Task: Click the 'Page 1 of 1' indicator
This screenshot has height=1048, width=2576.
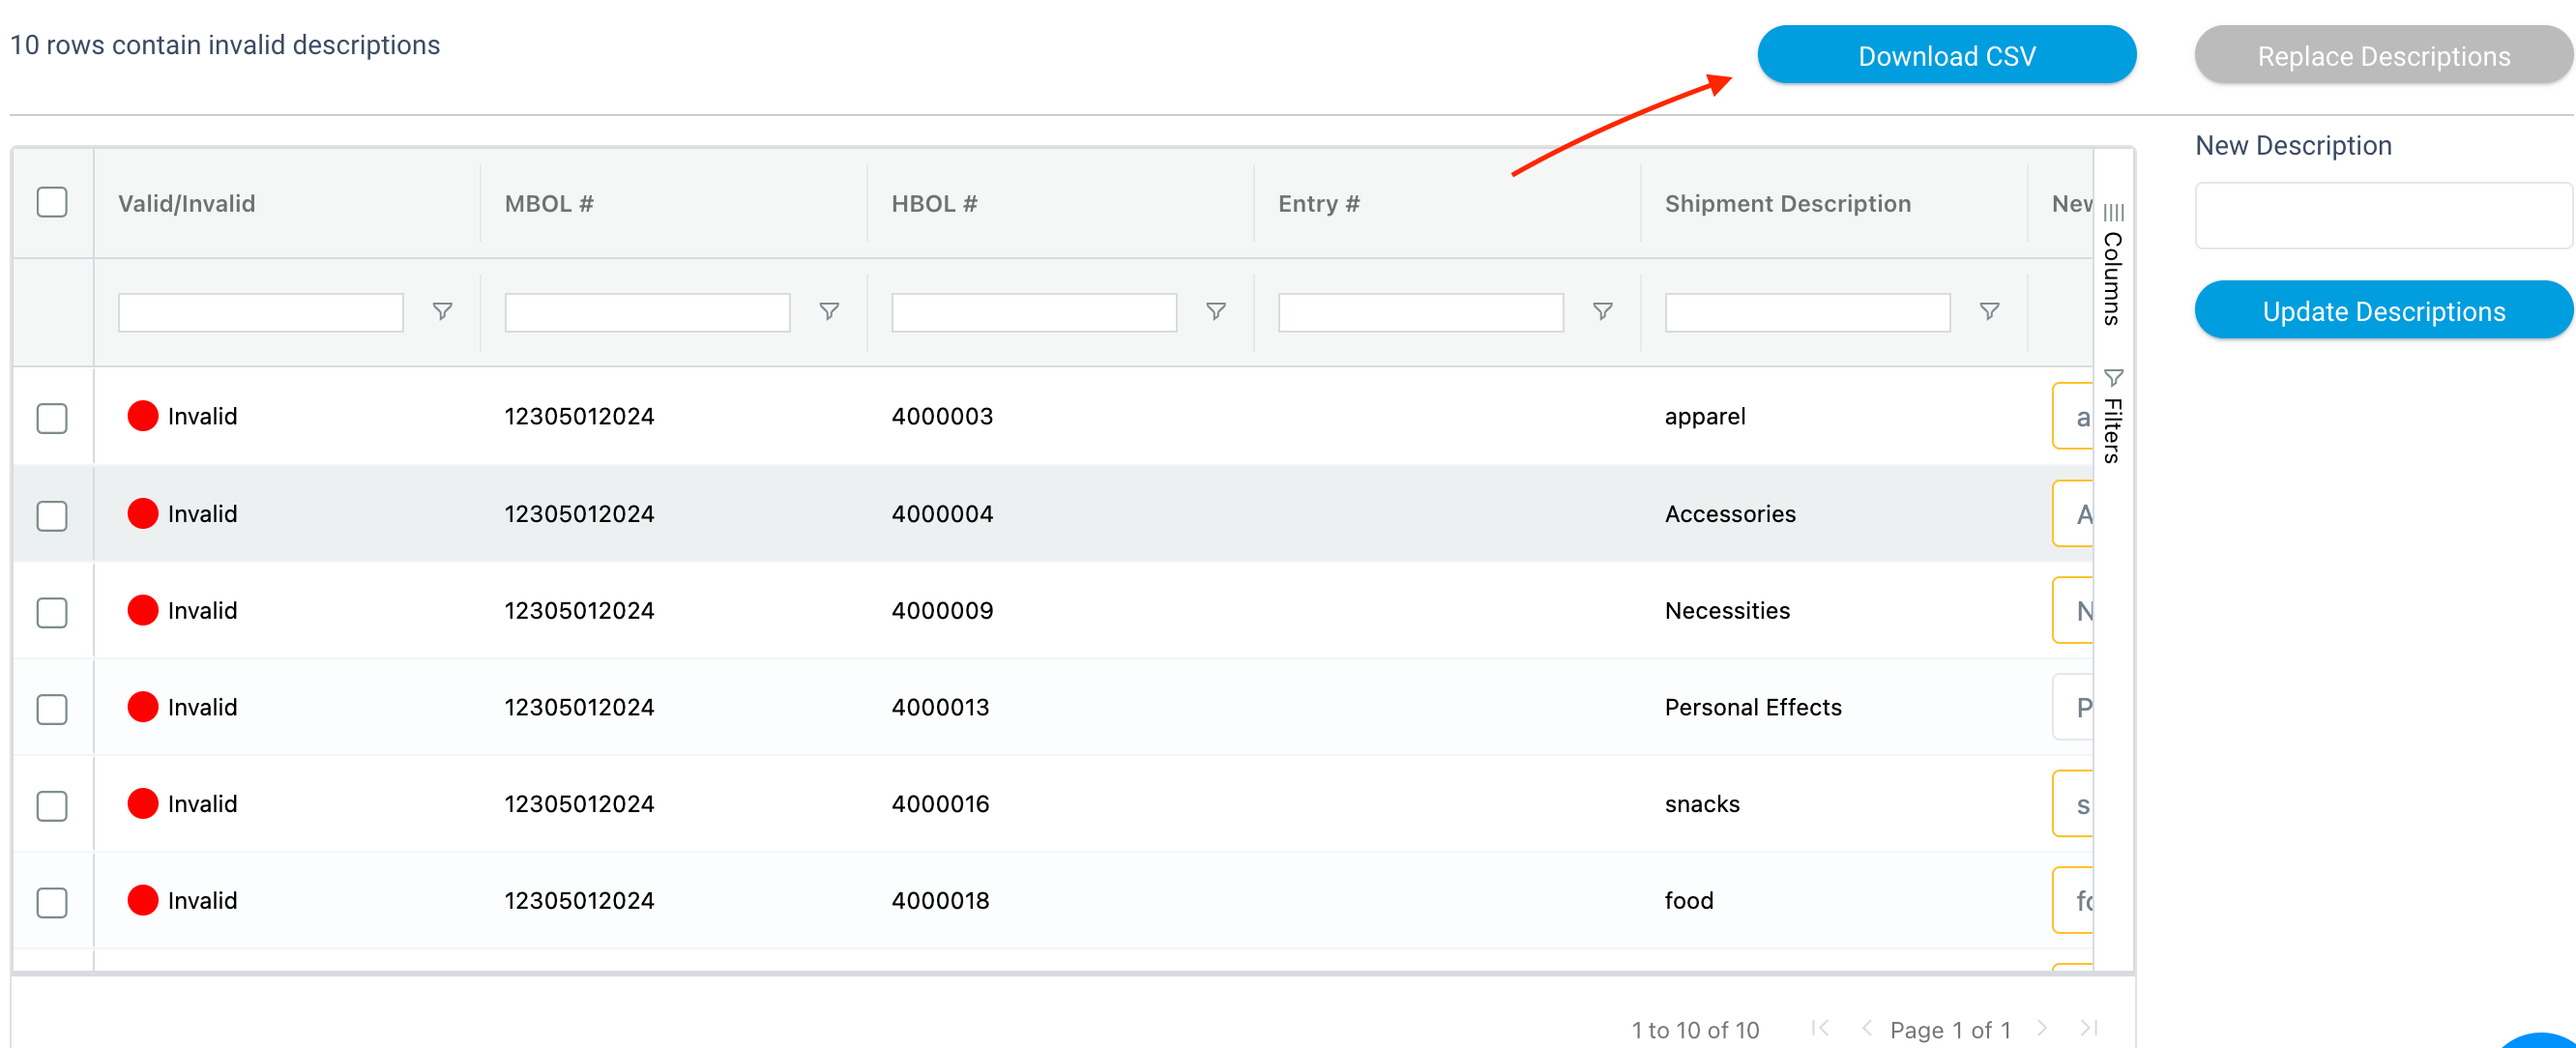Action: pyautogui.click(x=1950, y=1029)
